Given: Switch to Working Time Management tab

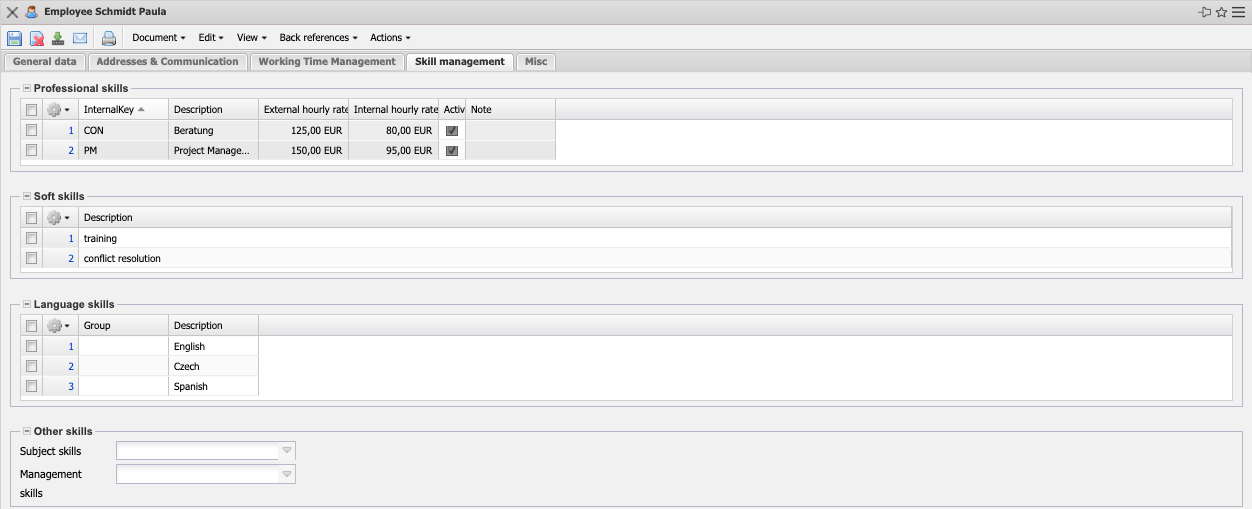Looking at the screenshot, I should (327, 62).
